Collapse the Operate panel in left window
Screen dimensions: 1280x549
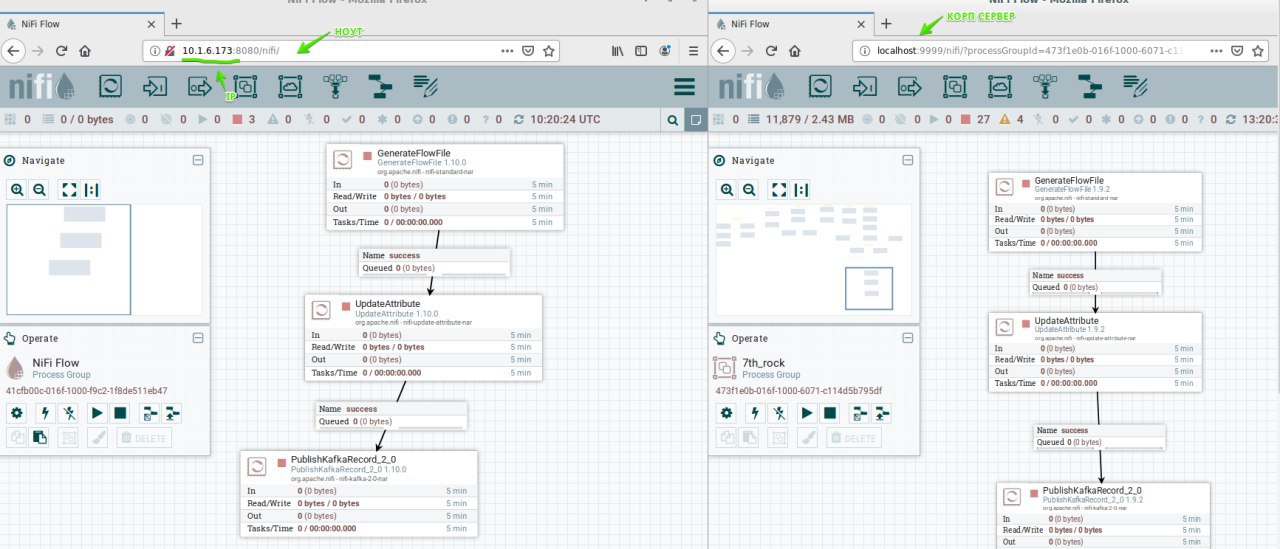point(197,338)
